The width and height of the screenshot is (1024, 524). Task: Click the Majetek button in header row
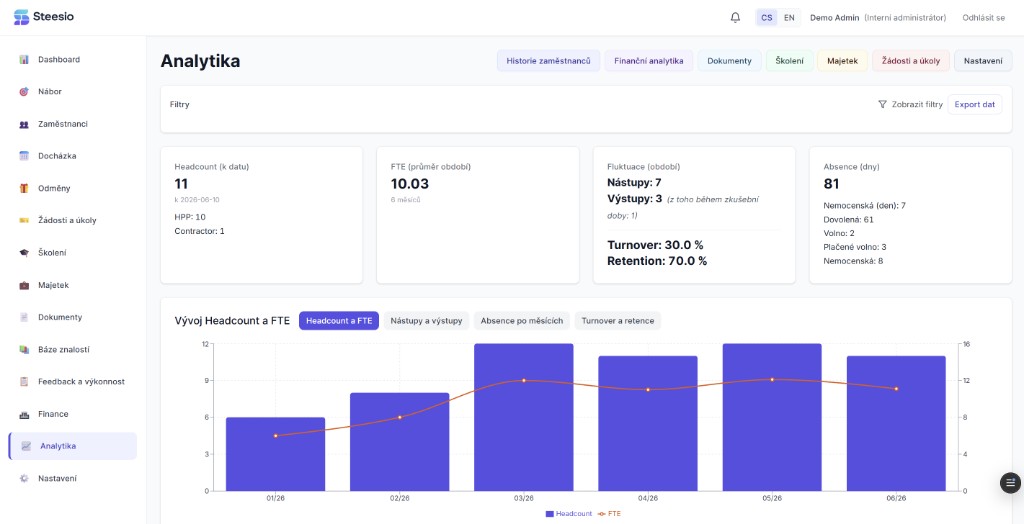pos(842,61)
